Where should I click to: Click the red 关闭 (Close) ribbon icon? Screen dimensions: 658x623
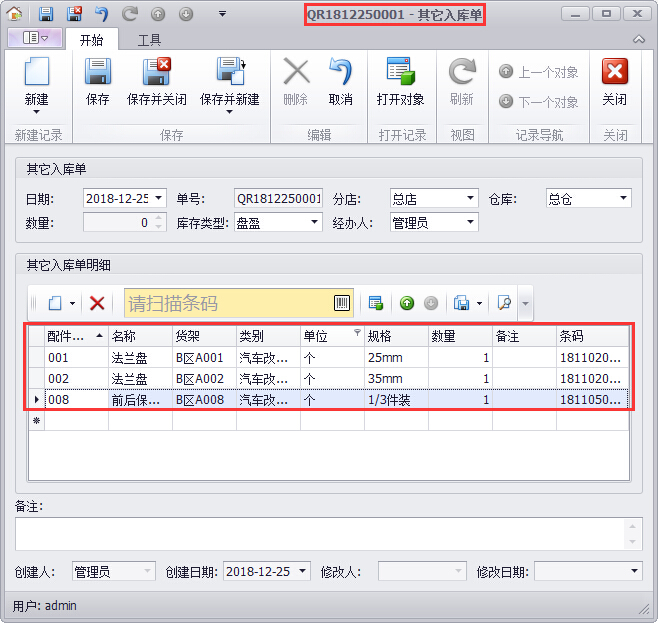tap(614, 73)
